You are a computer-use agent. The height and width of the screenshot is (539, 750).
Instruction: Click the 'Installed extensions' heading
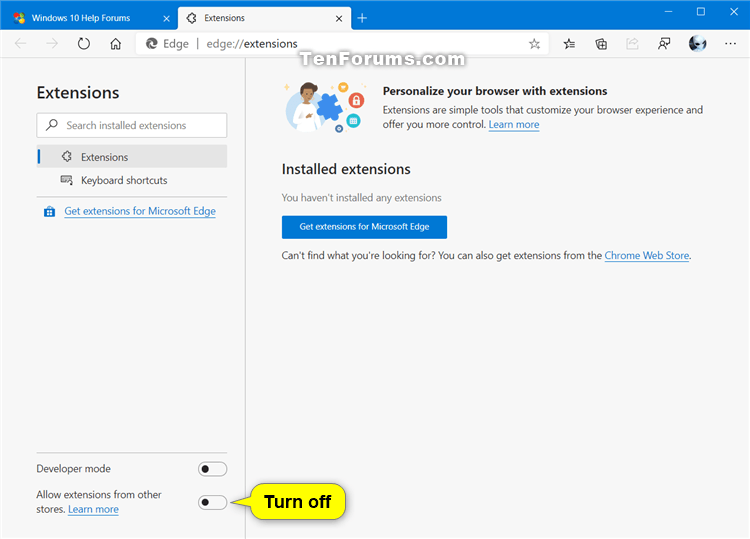point(346,169)
